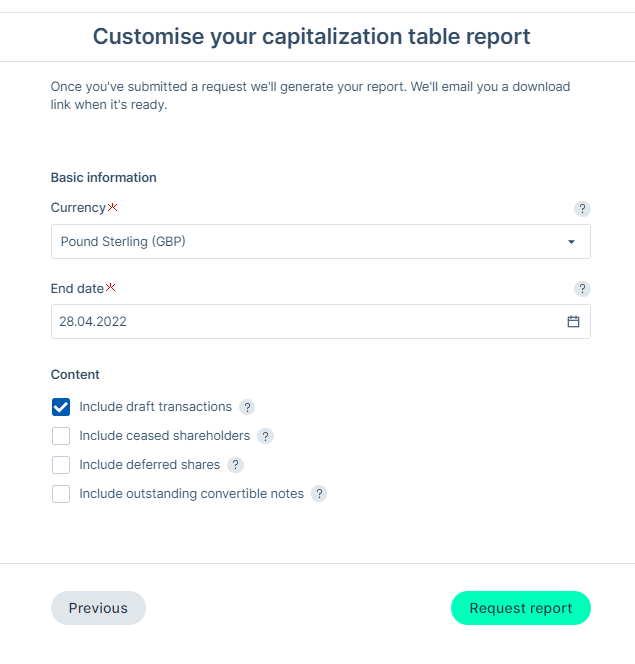Focus the 28.04.2022 end date field
Screen dimensions: 635x664
point(320,321)
